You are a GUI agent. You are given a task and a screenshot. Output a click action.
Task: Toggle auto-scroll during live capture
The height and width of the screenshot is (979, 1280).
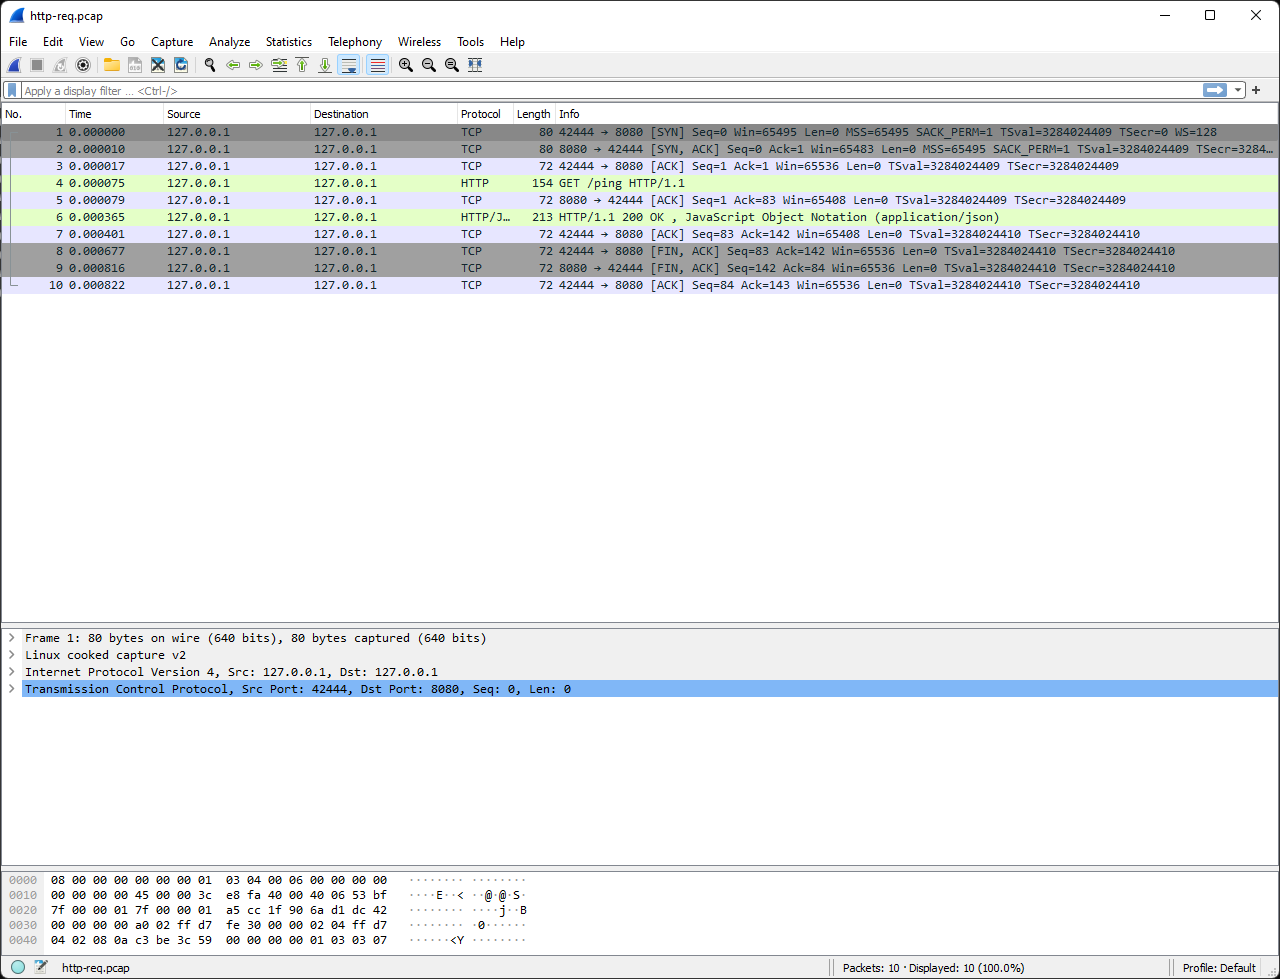point(349,65)
